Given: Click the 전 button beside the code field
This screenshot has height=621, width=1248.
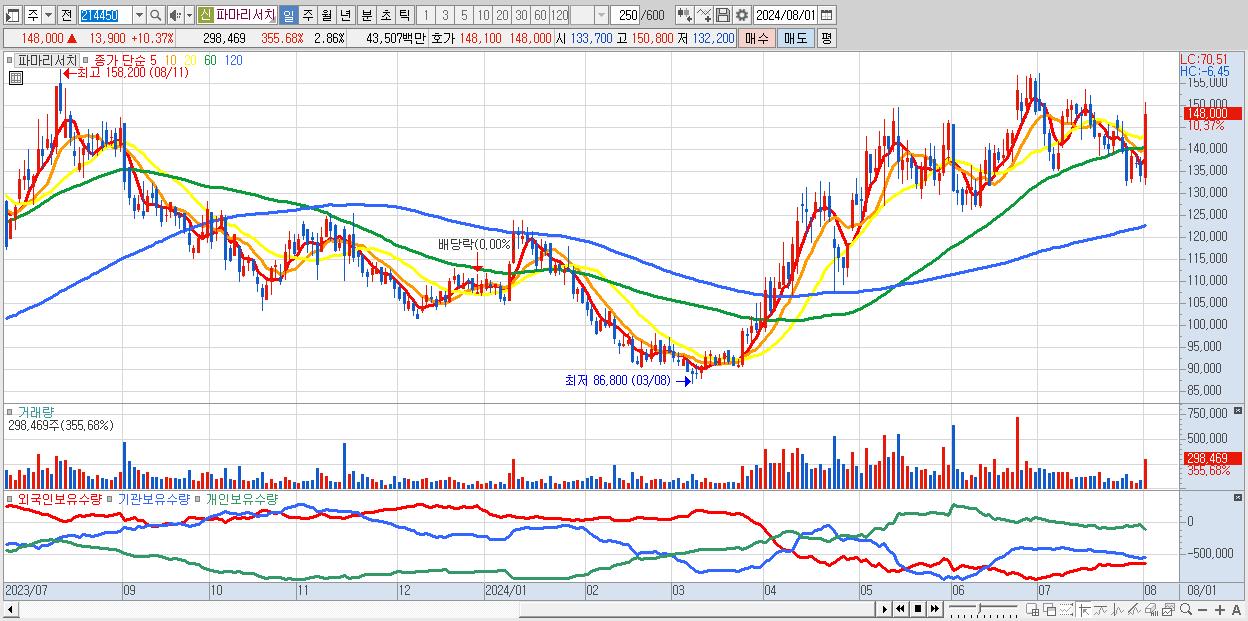Looking at the screenshot, I should coord(66,16).
